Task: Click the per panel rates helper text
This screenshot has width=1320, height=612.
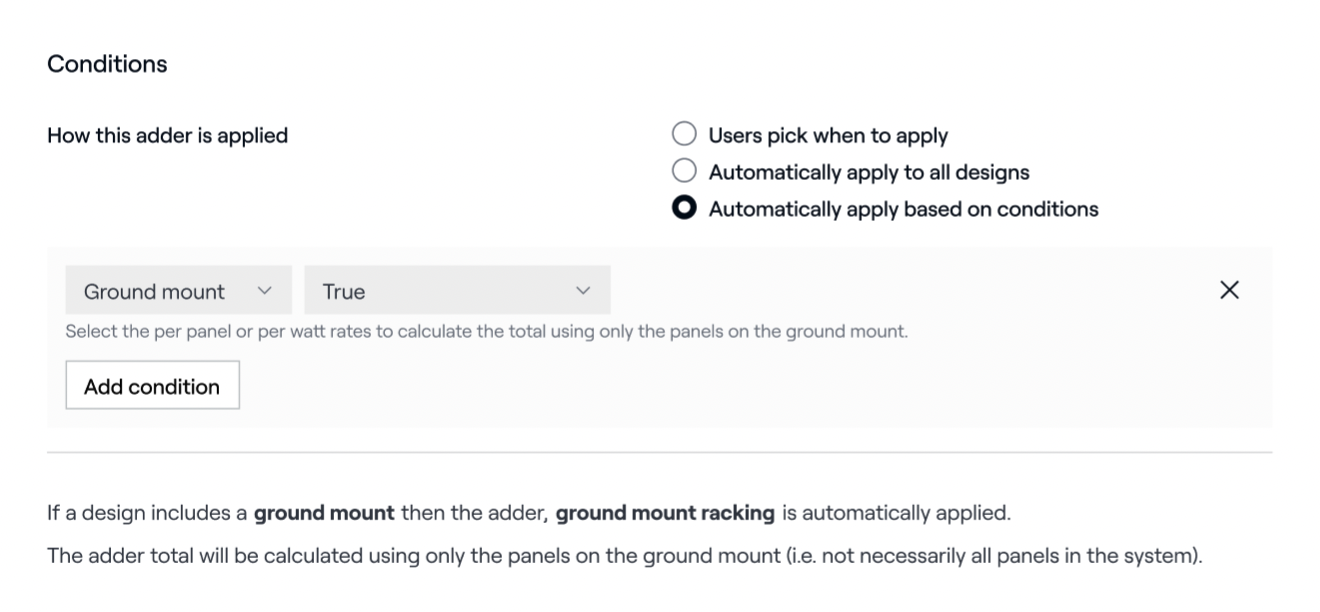Action: [486, 332]
